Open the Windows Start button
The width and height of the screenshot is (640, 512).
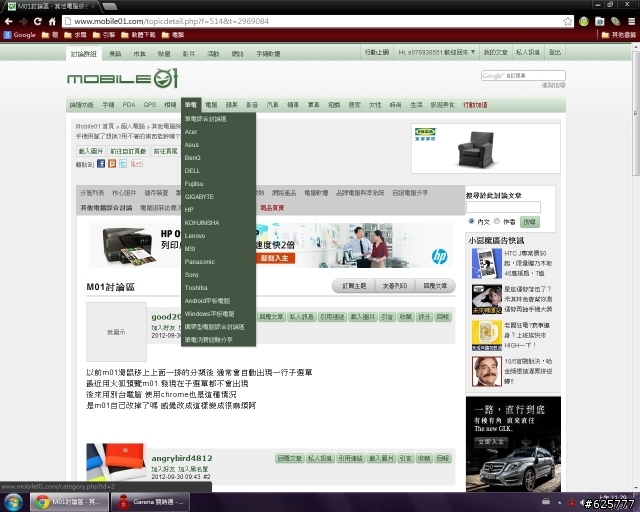pyautogui.click(x=13, y=502)
